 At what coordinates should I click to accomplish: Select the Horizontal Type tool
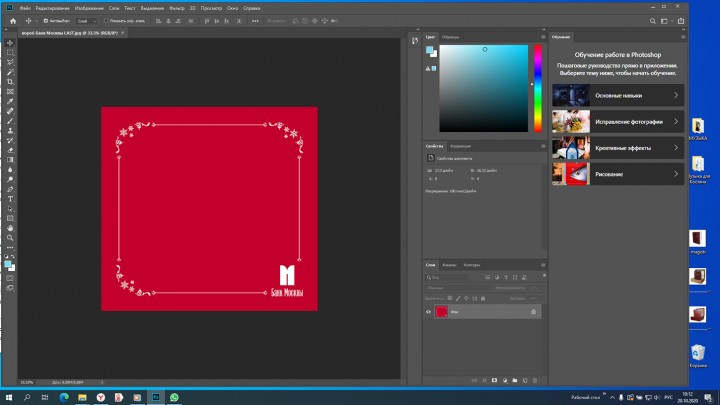[10, 199]
